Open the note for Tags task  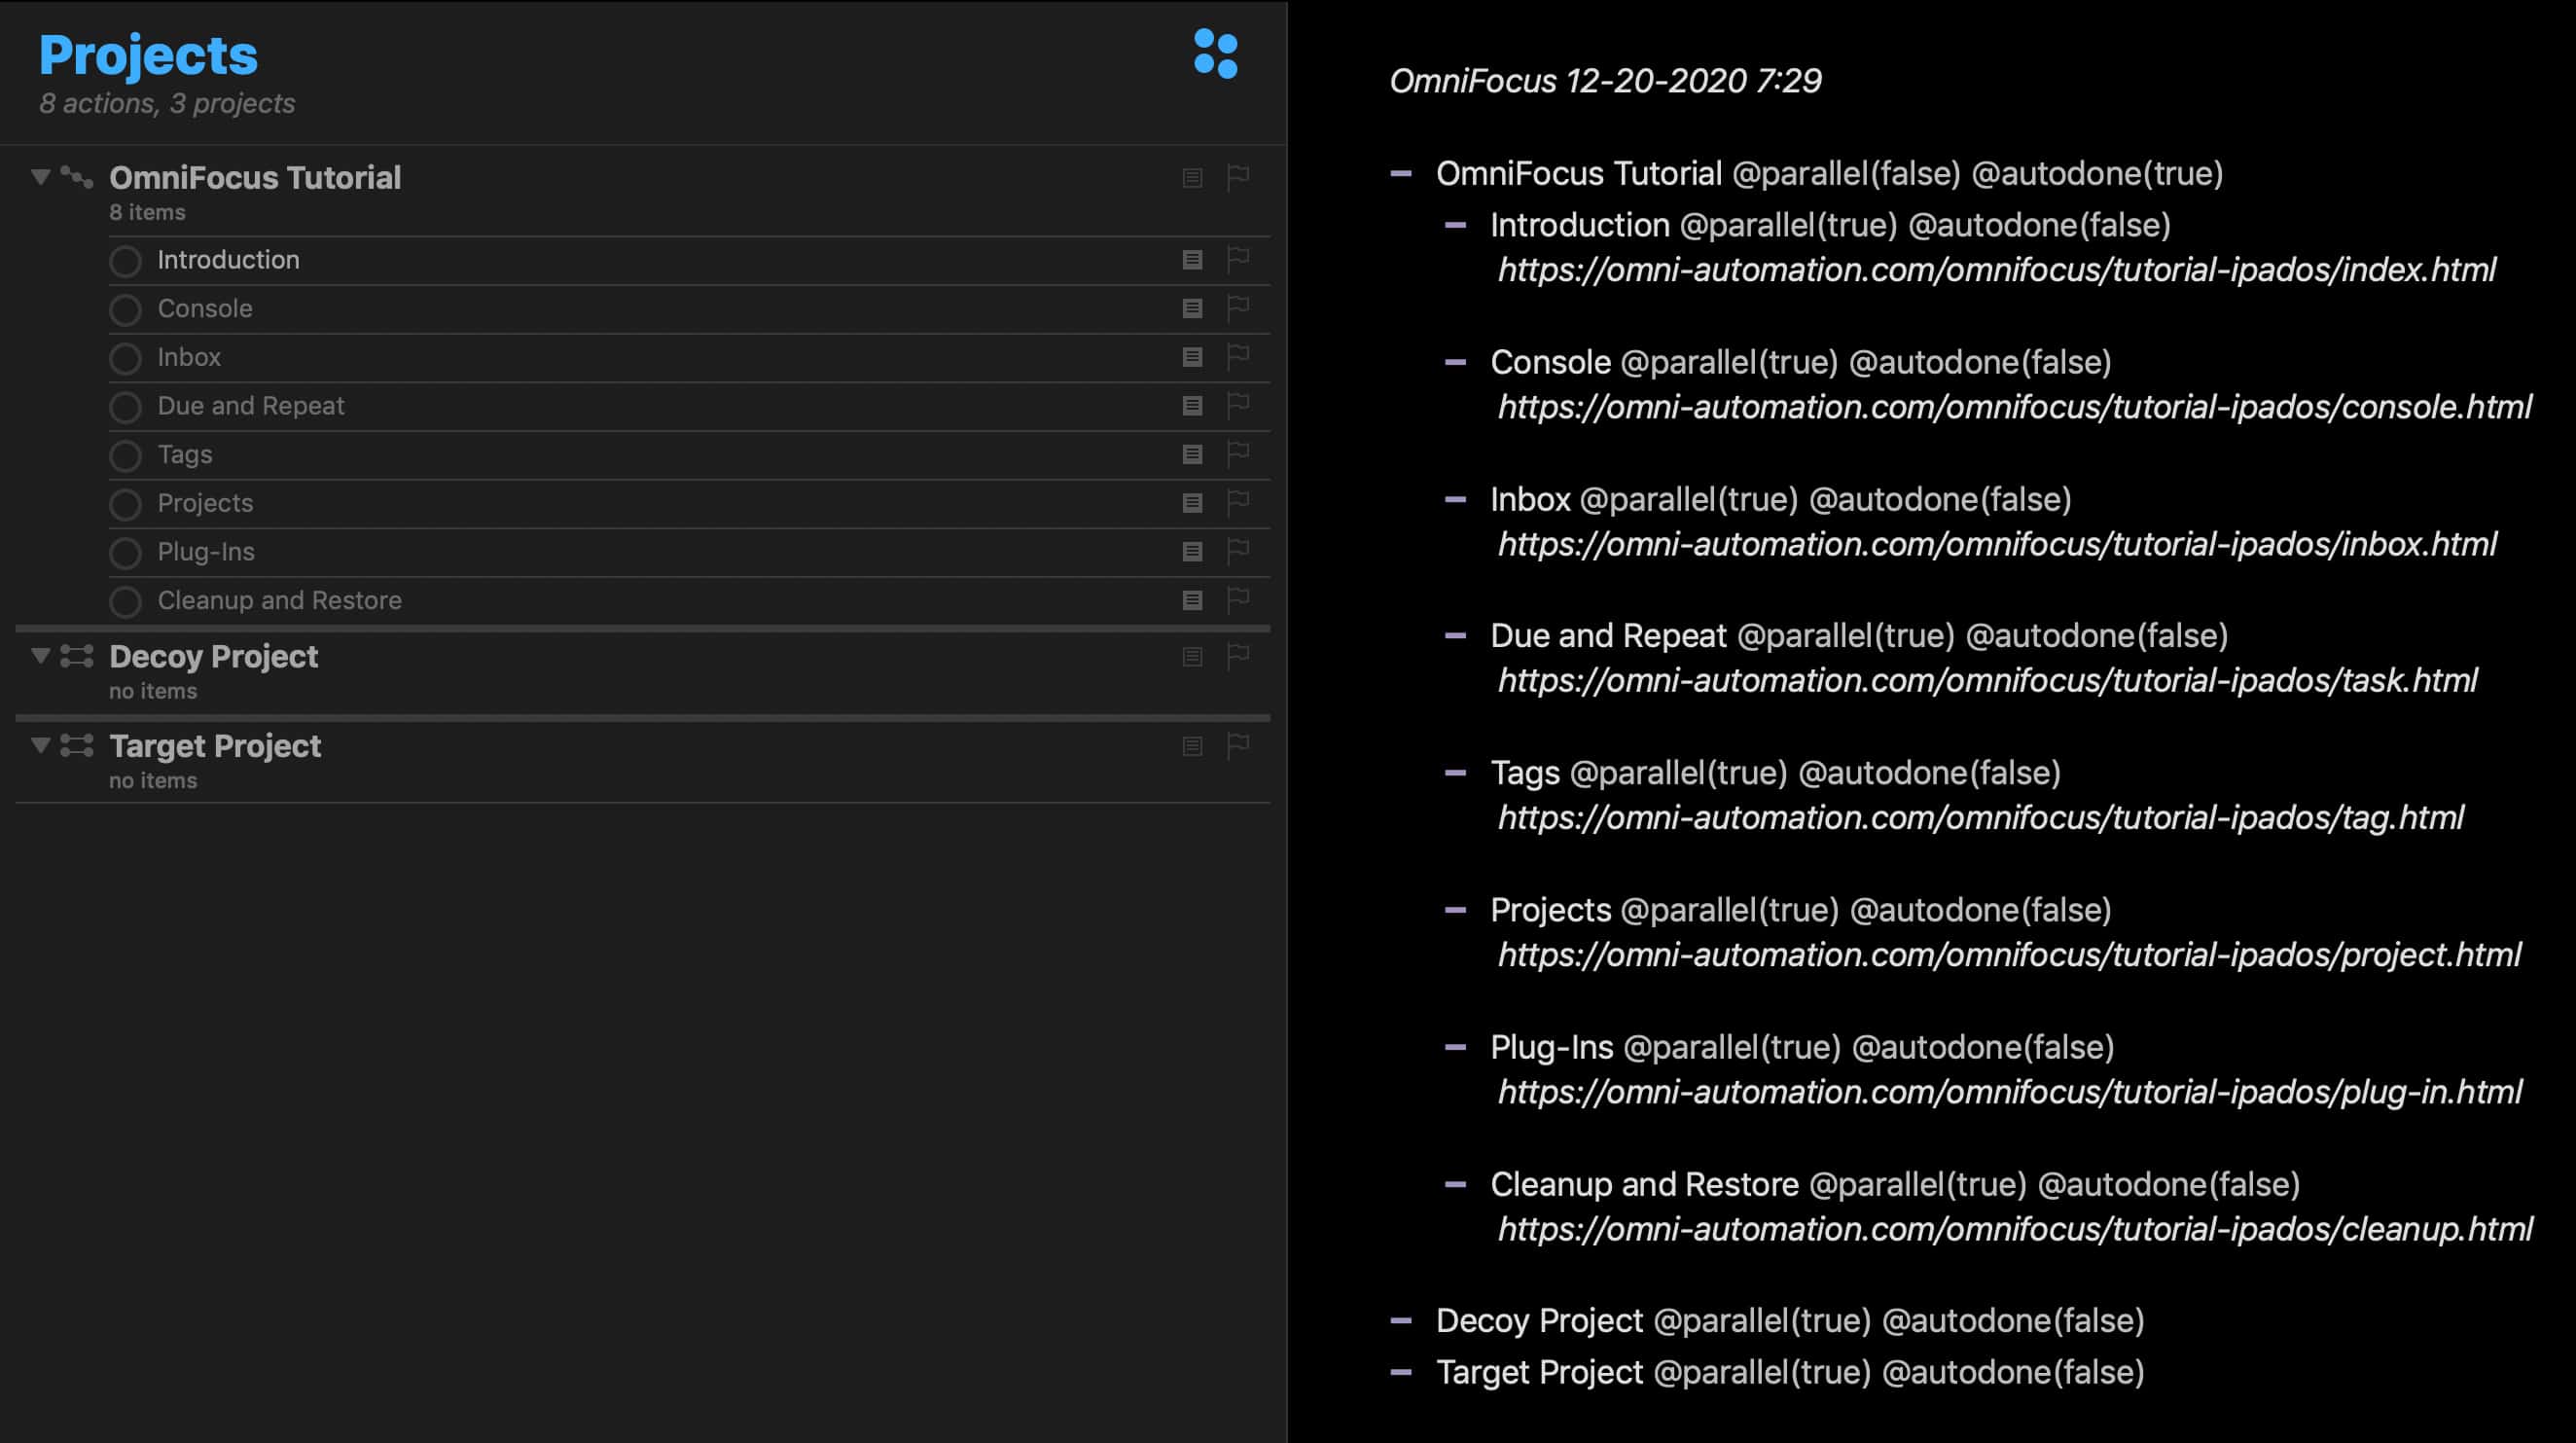coord(1192,455)
